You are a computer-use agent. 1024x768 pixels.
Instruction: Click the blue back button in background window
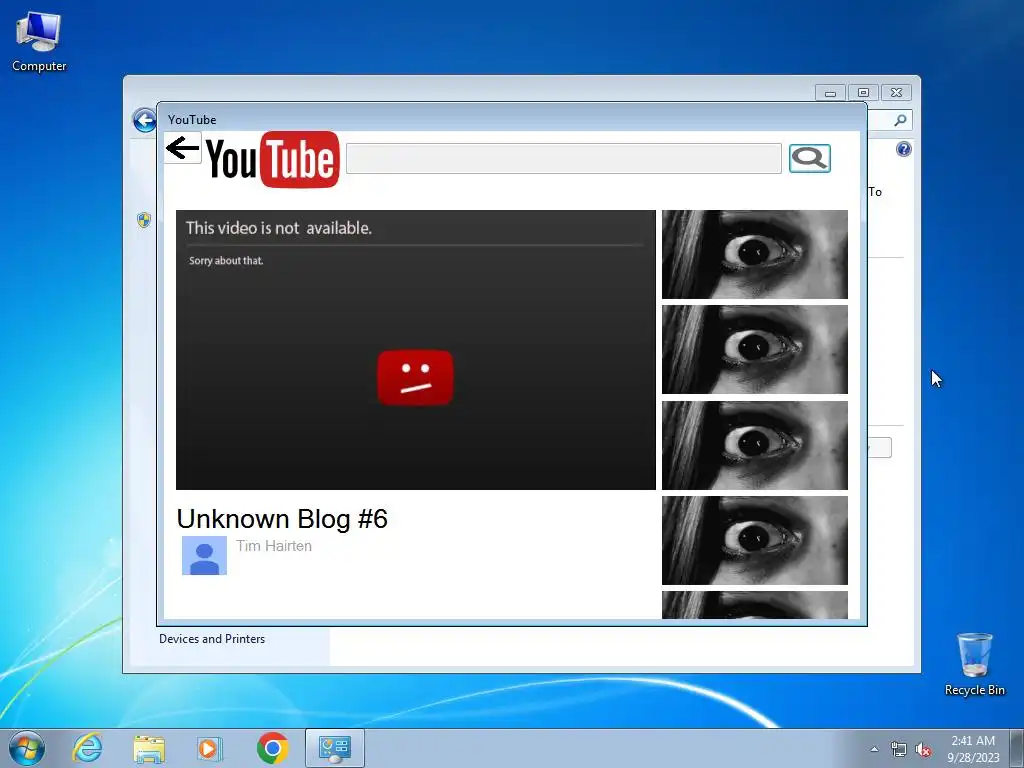pos(144,120)
